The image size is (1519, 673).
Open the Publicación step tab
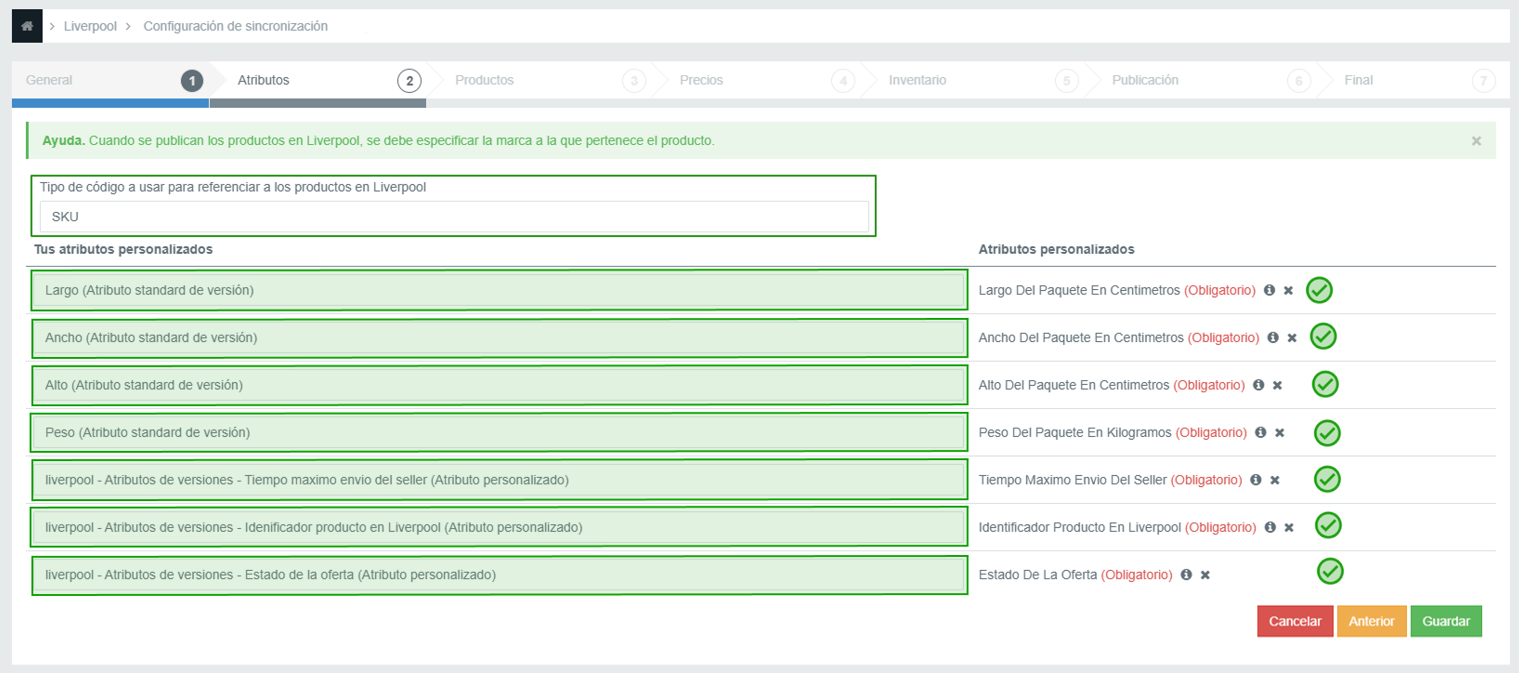coord(1200,80)
